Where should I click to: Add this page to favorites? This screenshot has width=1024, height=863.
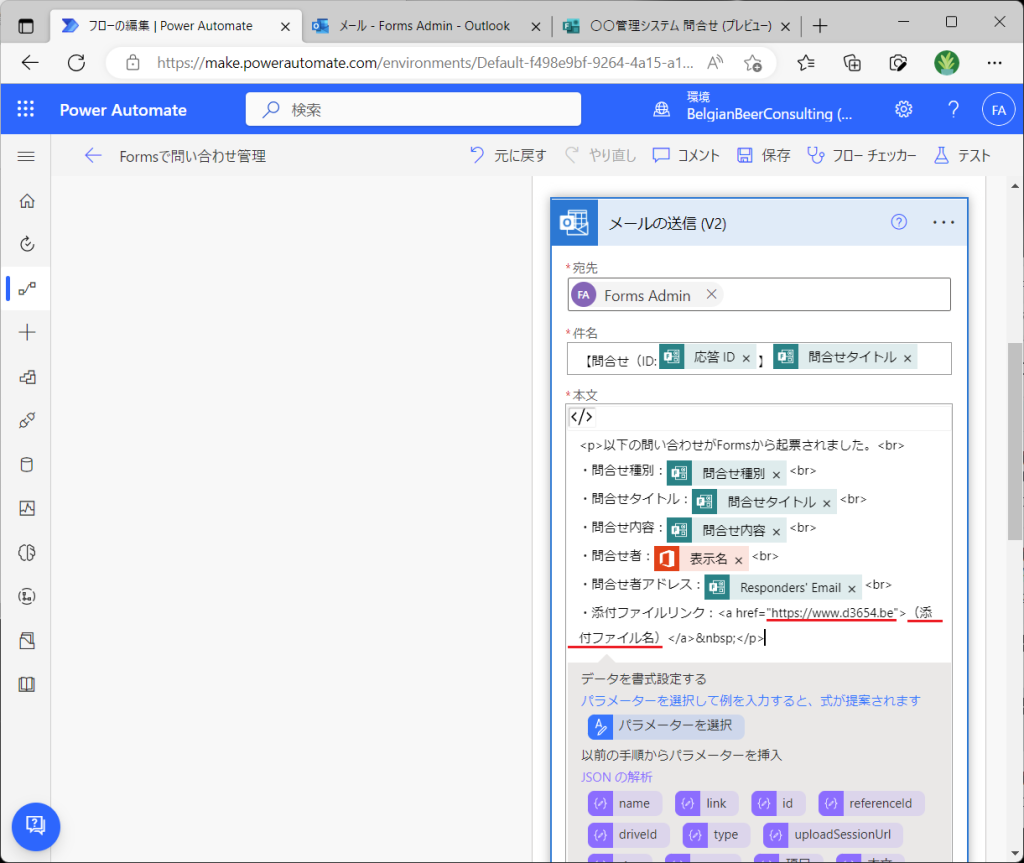point(752,63)
